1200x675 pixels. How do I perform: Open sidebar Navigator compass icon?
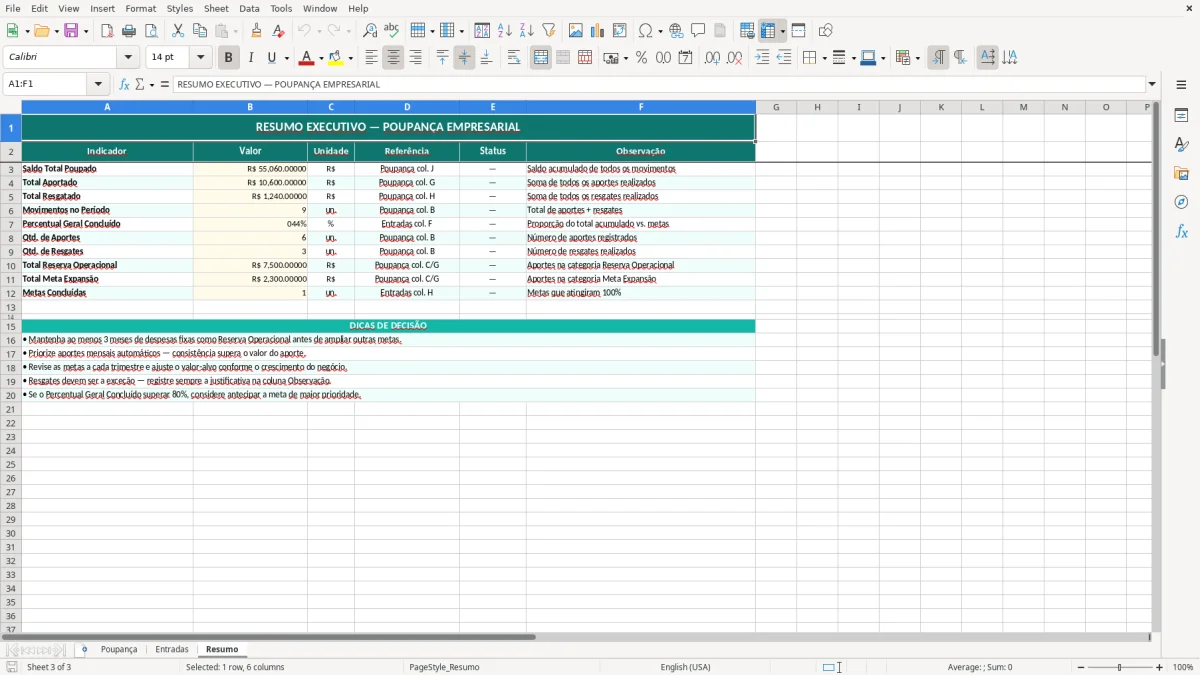point(1181,202)
